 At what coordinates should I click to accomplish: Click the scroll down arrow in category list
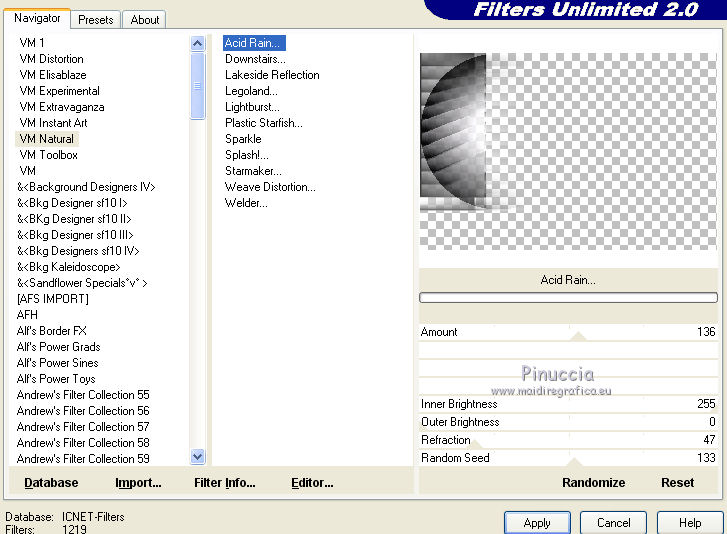click(x=198, y=457)
